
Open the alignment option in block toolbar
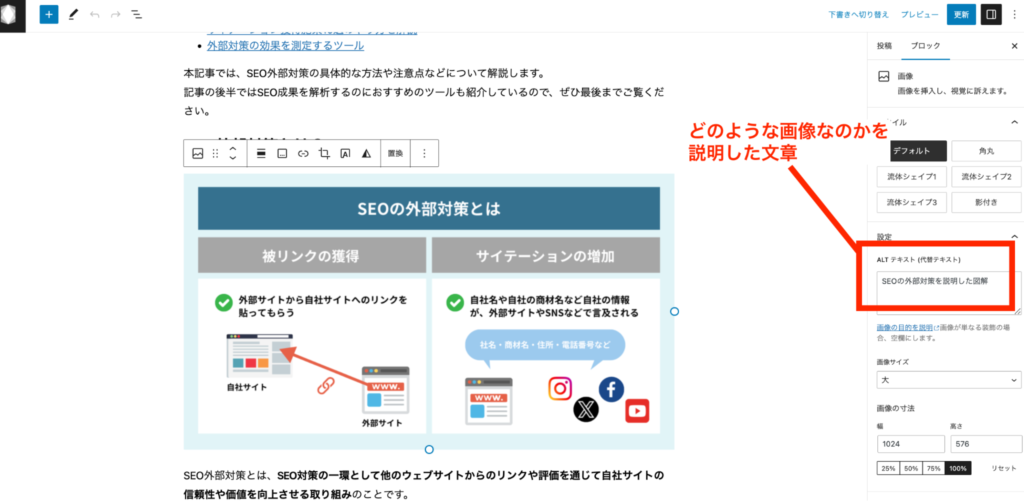(x=261, y=154)
